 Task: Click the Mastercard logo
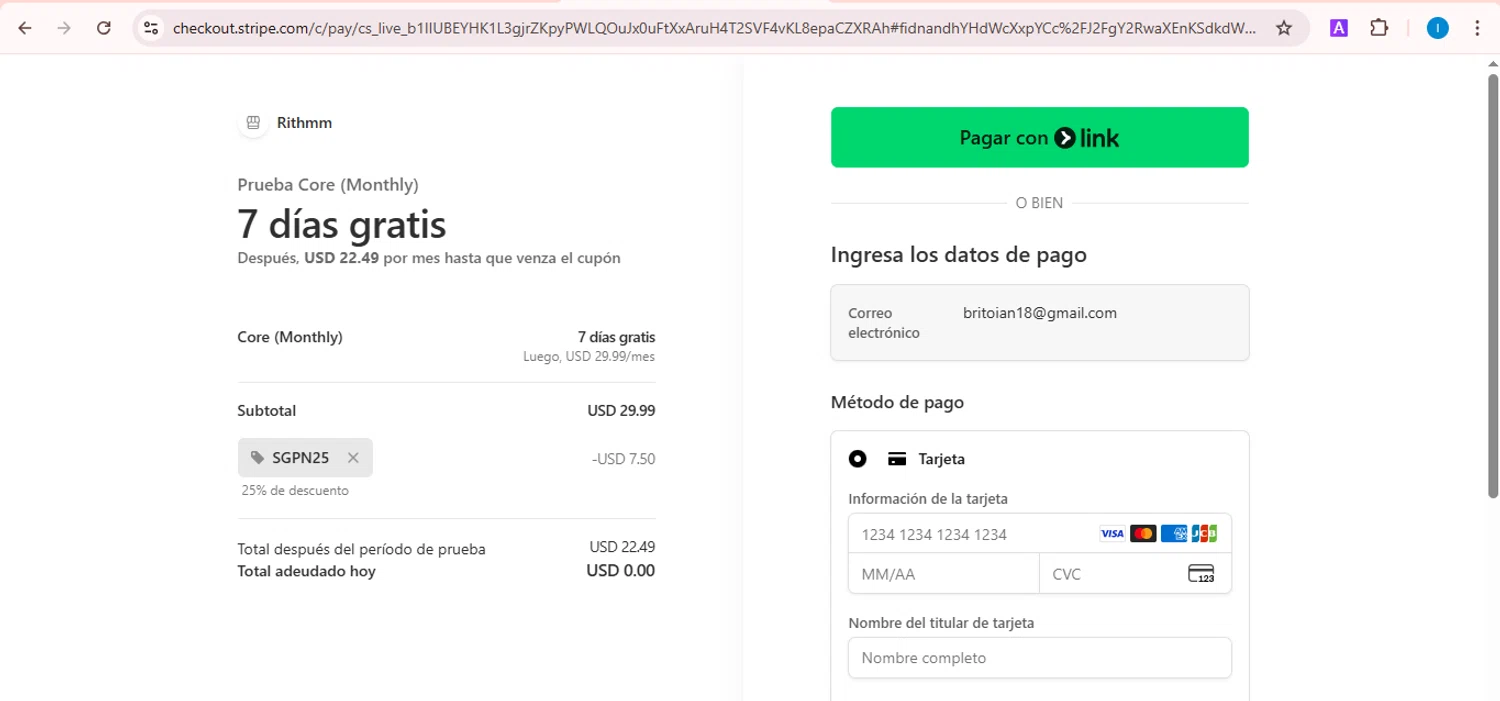(x=1143, y=534)
